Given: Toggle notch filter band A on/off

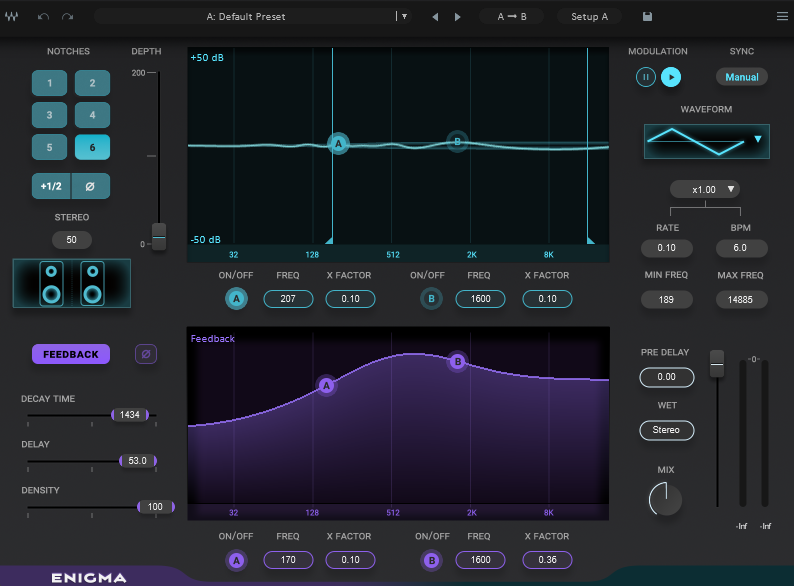Looking at the screenshot, I should click(236, 299).
